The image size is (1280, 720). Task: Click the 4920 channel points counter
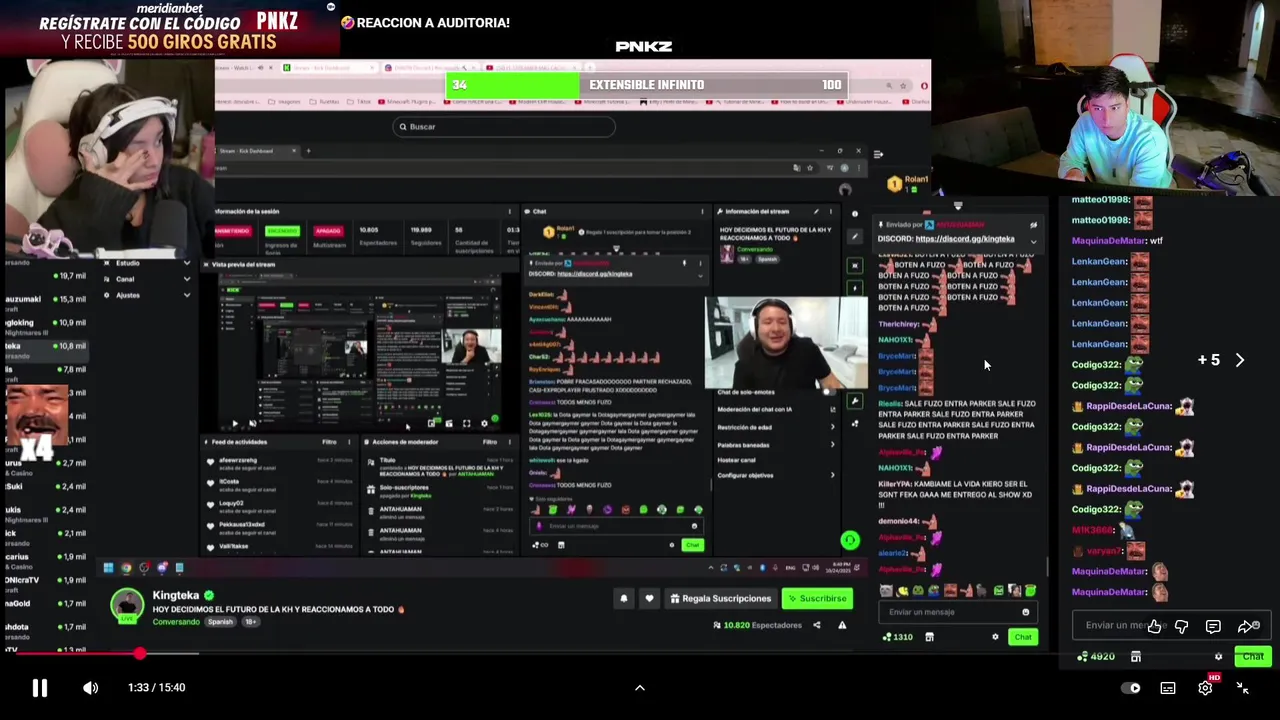(1095, 657)
